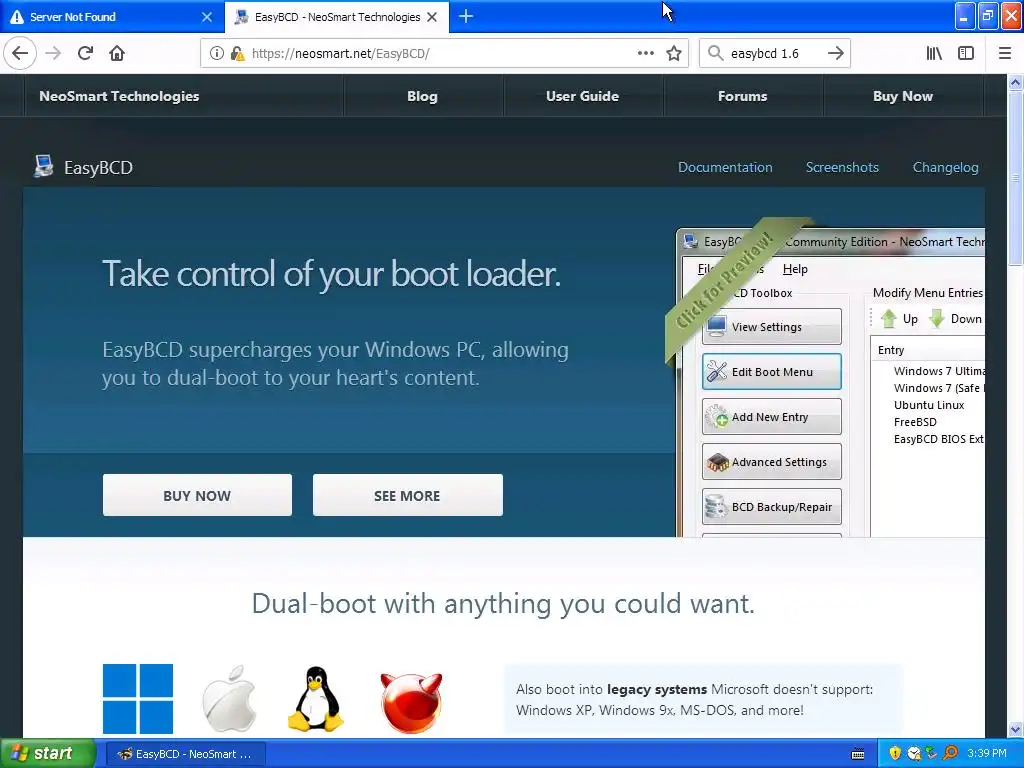The image size is (1024, 768).
Task: Click the search magnifier icon
Action: pos(716,54)
